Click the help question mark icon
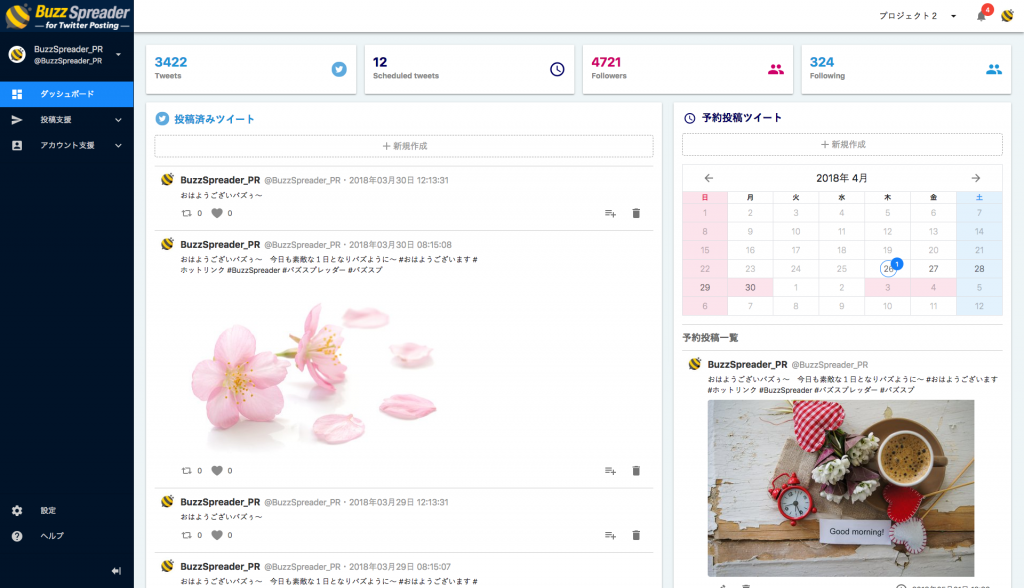The height and width of the screenshot is (588, 1024). click(17, 536)
